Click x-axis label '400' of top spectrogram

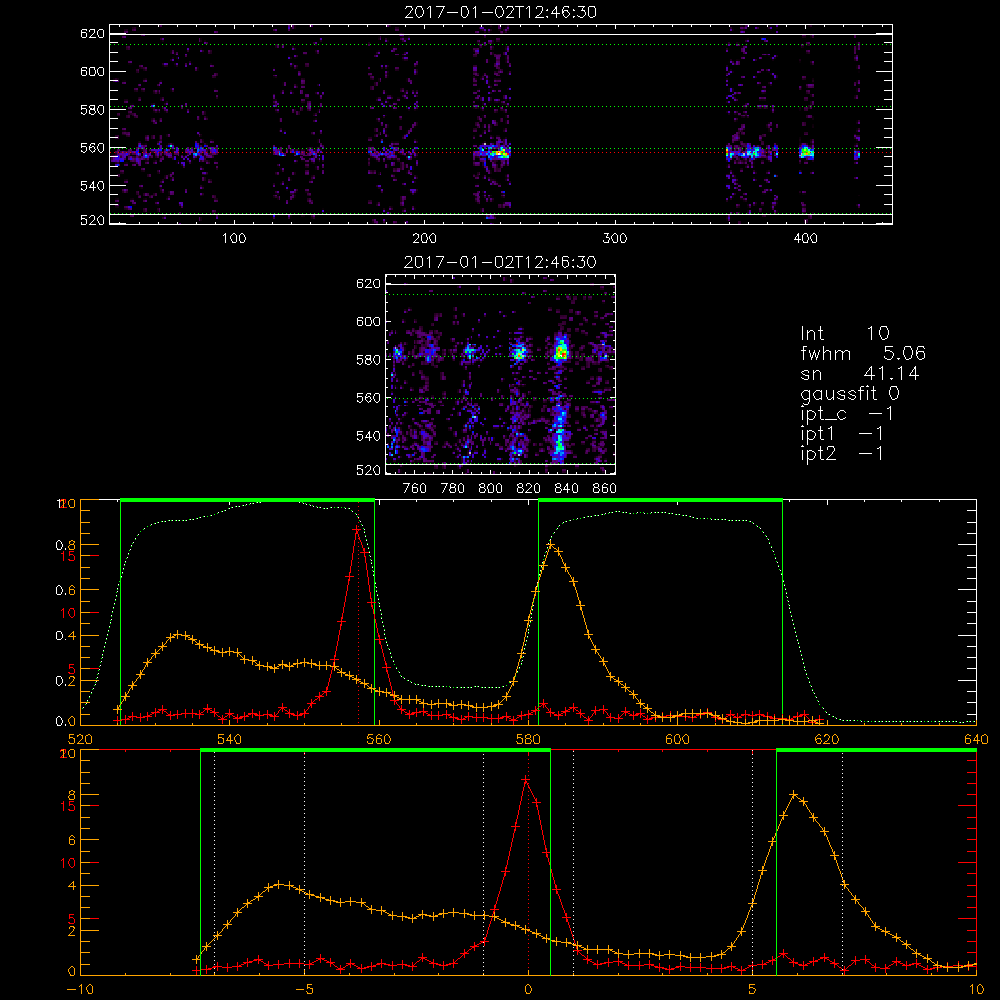pos(805,239)
